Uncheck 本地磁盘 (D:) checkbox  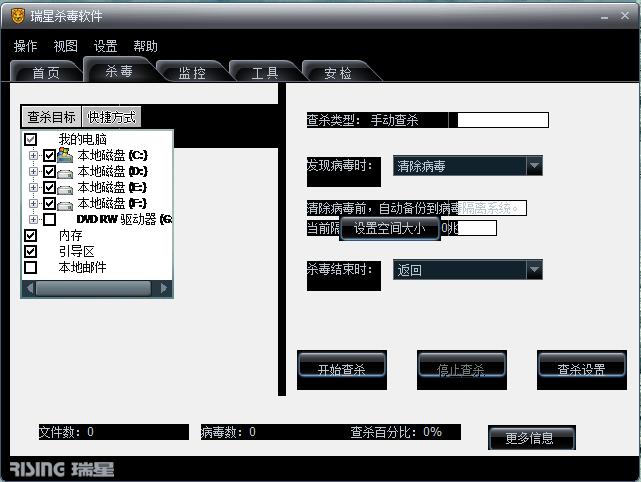[49, 171]
